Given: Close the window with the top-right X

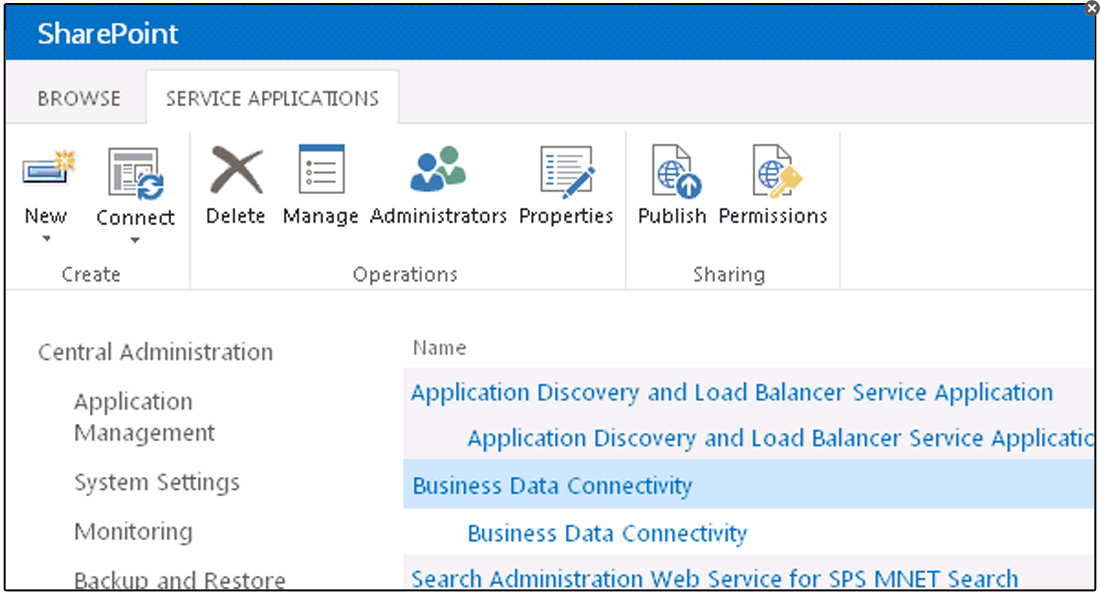Looking at the screenshot, I should (1092, 8).
